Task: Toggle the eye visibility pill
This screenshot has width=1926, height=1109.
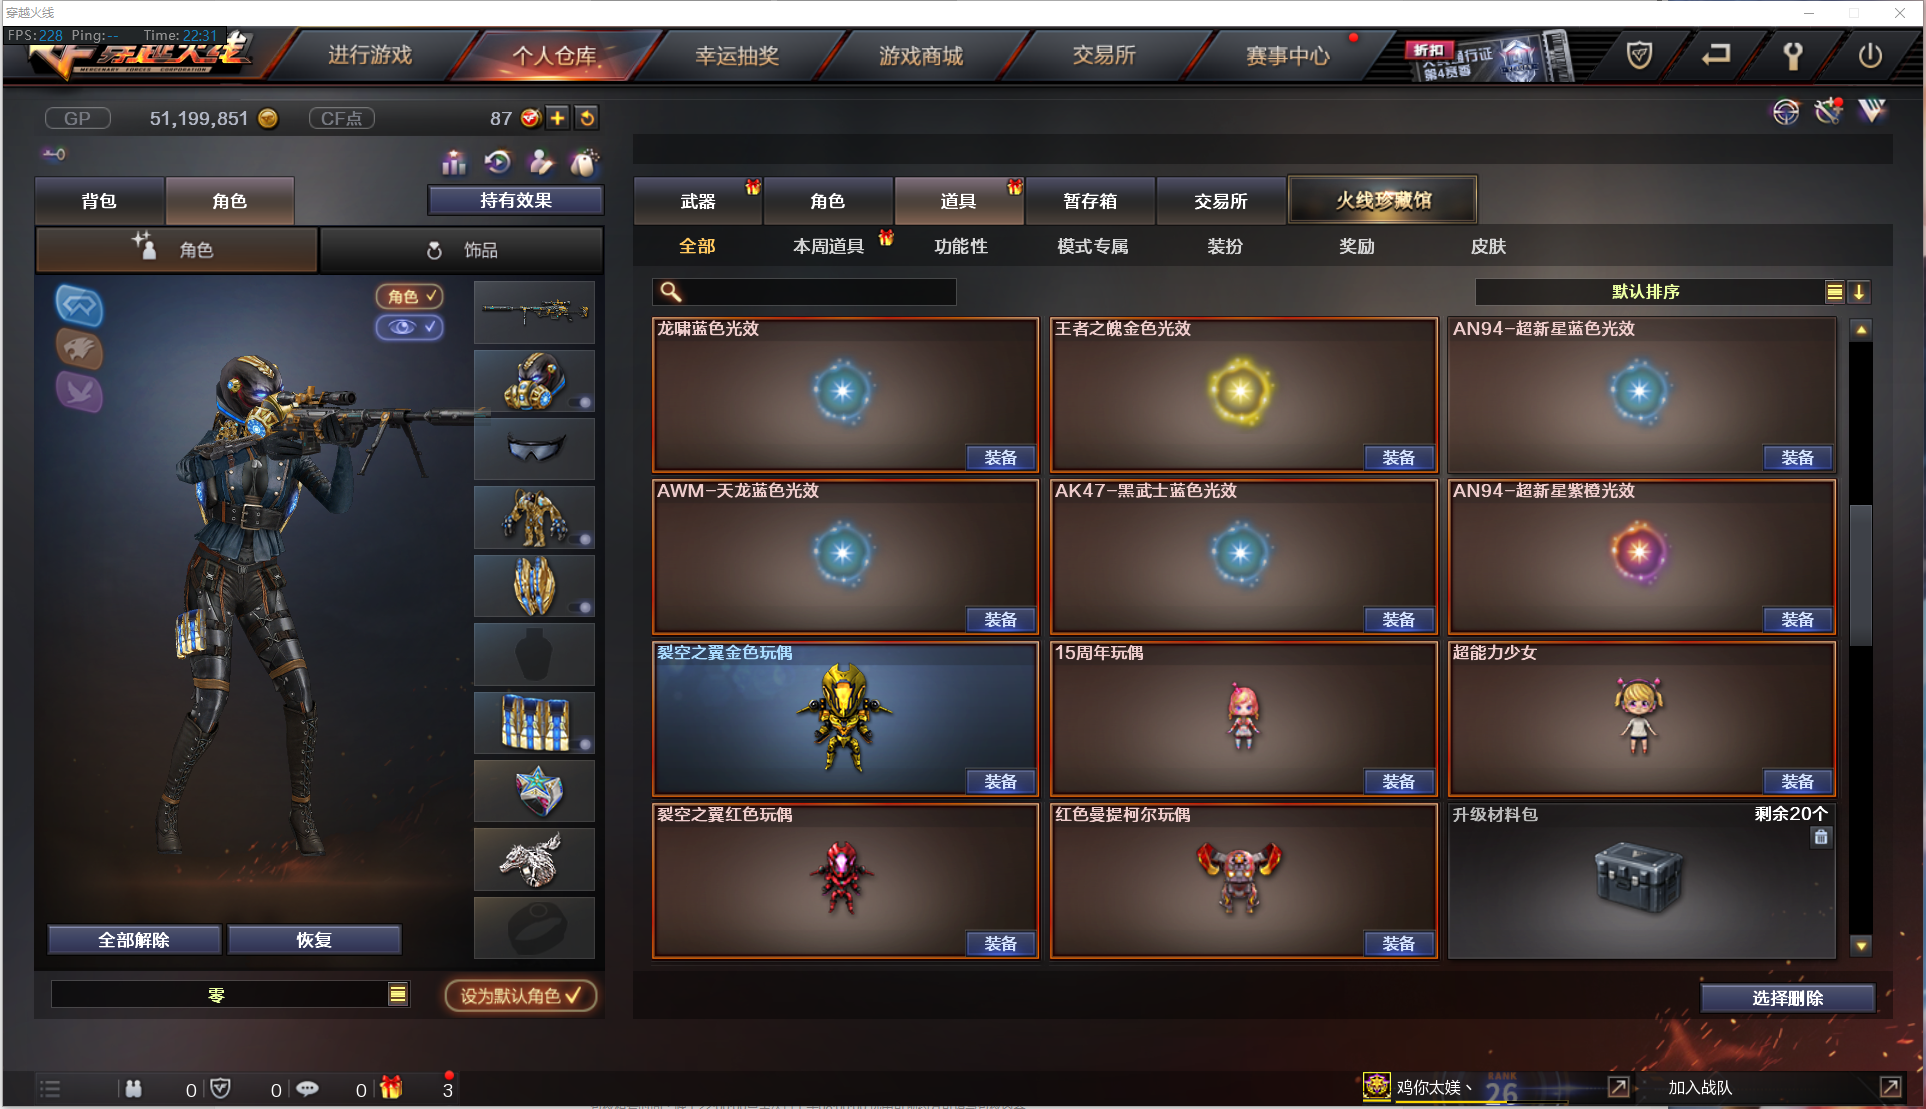Action: 409,327
